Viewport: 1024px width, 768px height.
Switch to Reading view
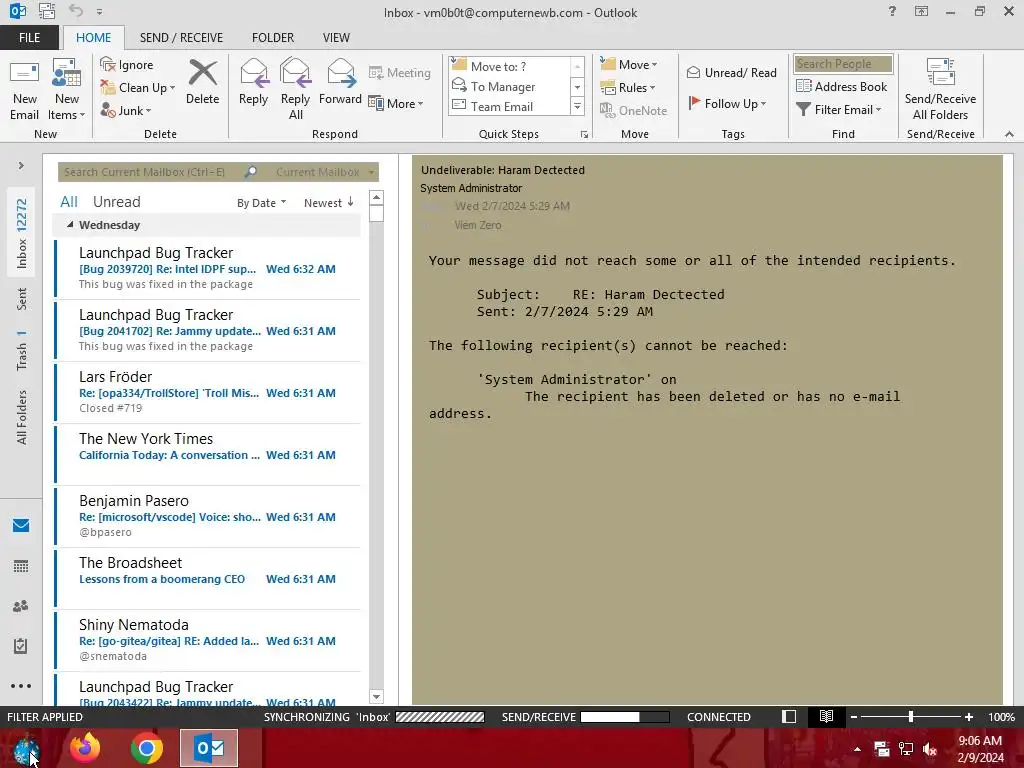pyautogui.click(x=826, y=717)
